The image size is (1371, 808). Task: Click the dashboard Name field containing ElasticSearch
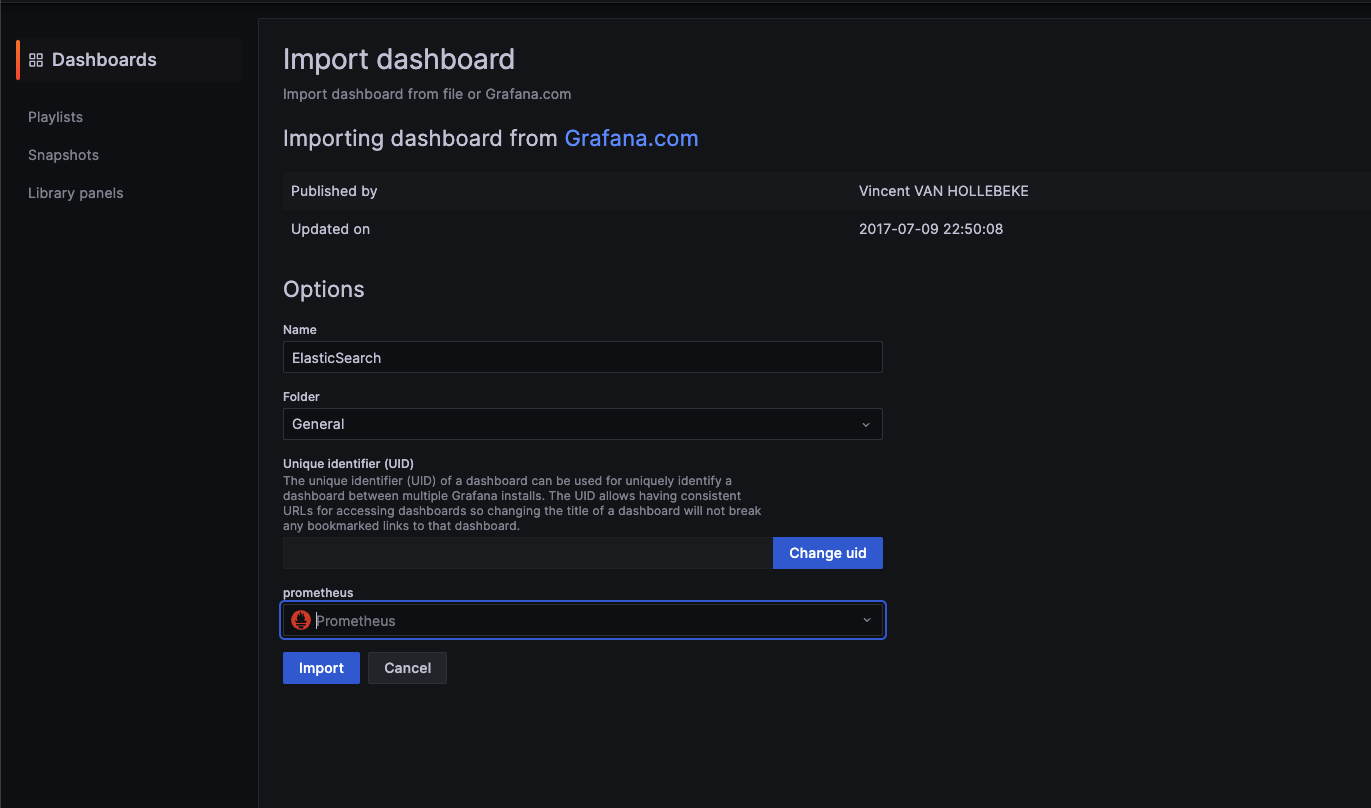(583, 357)
